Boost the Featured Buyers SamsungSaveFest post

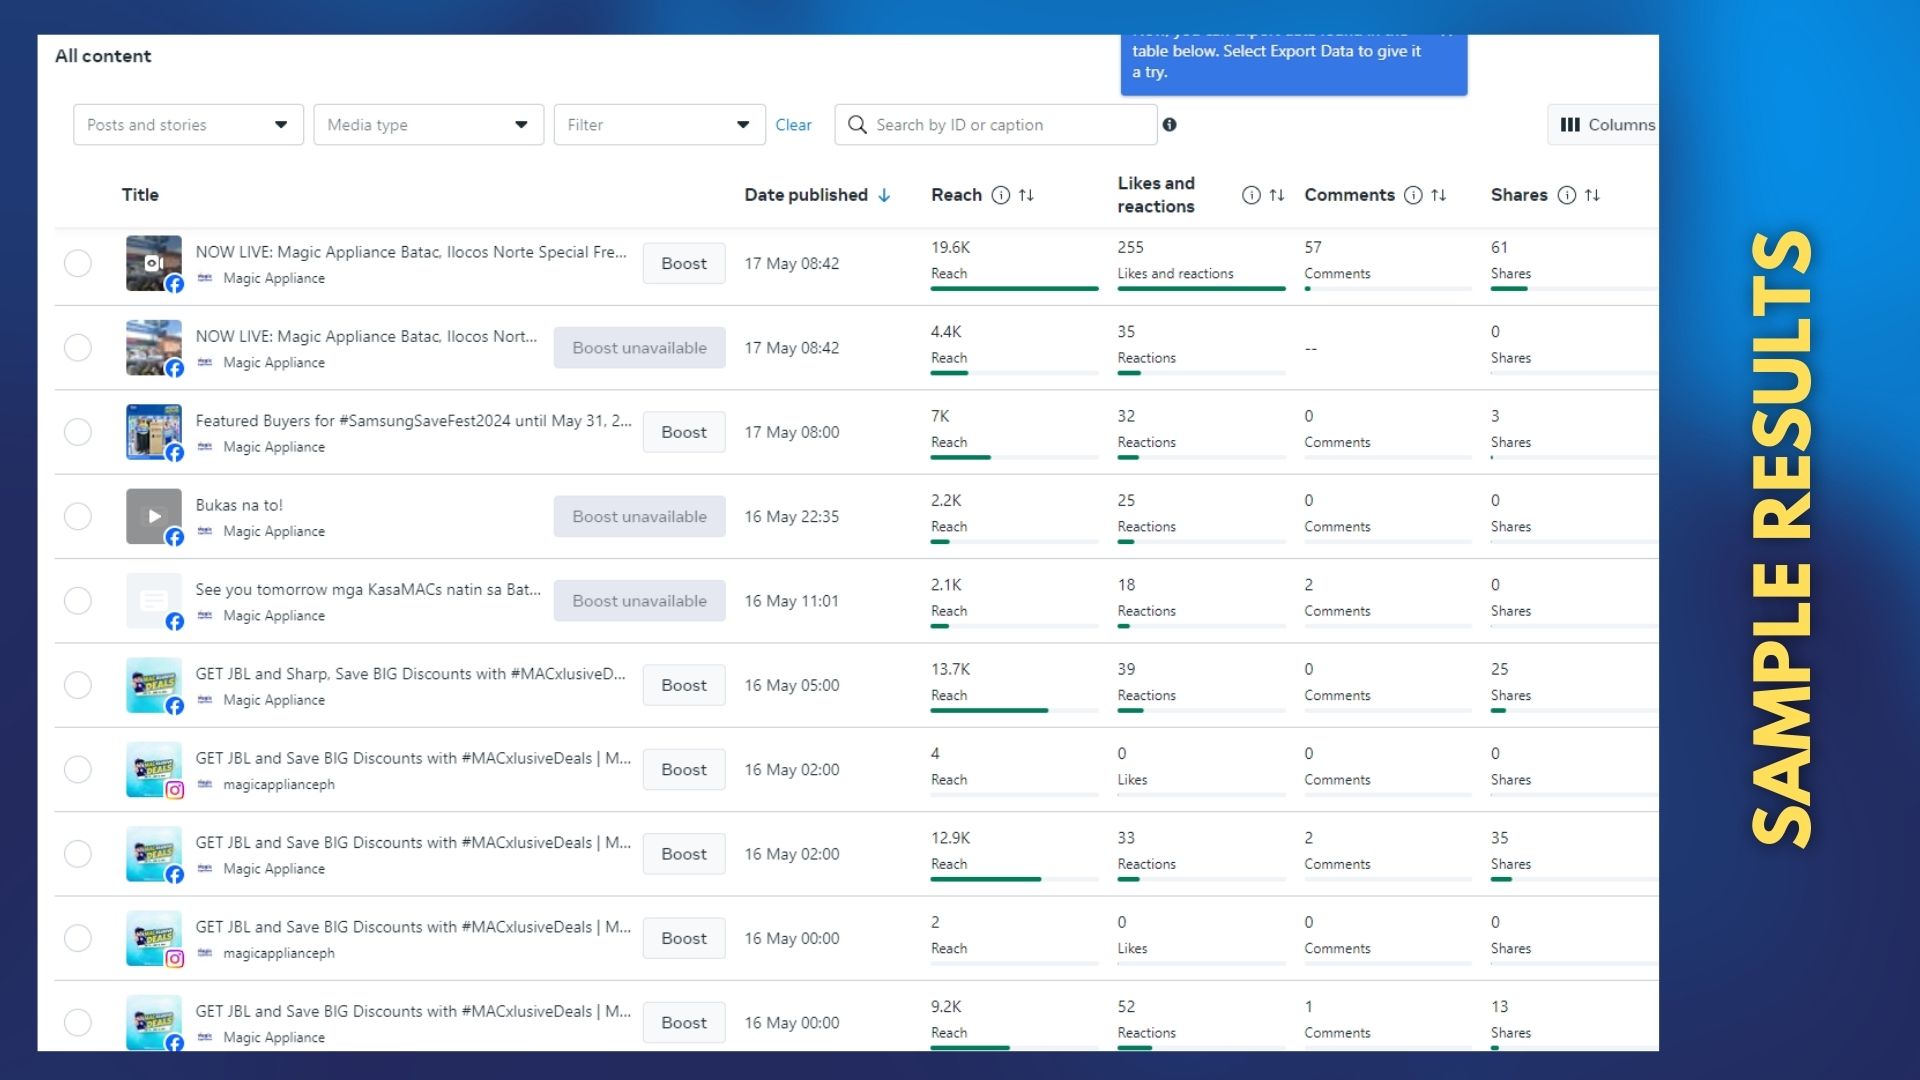683,432
